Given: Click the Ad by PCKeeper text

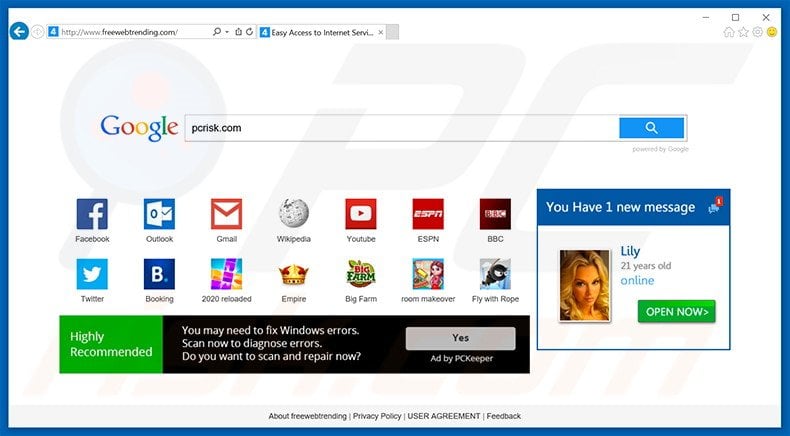Looking at the screenshot, I should click(462, 358).
